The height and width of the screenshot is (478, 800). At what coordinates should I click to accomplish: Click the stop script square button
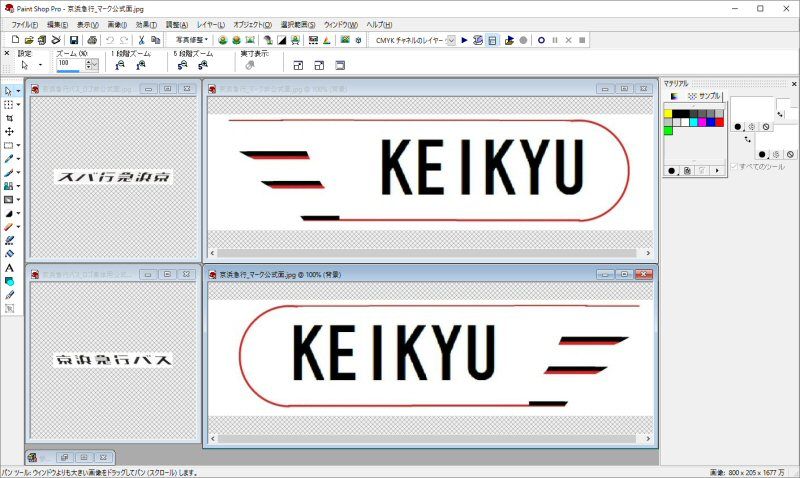click(x=582, y=40)
